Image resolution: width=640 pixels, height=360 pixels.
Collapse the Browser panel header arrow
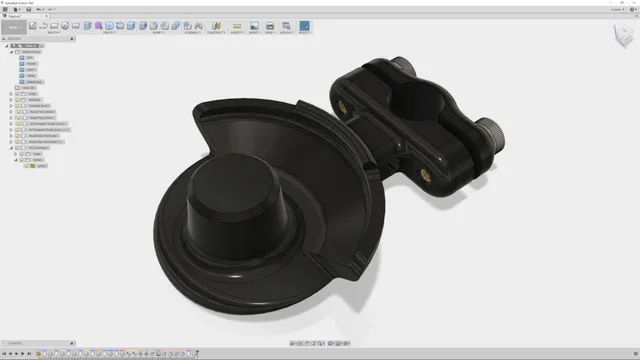coord(4,39)
